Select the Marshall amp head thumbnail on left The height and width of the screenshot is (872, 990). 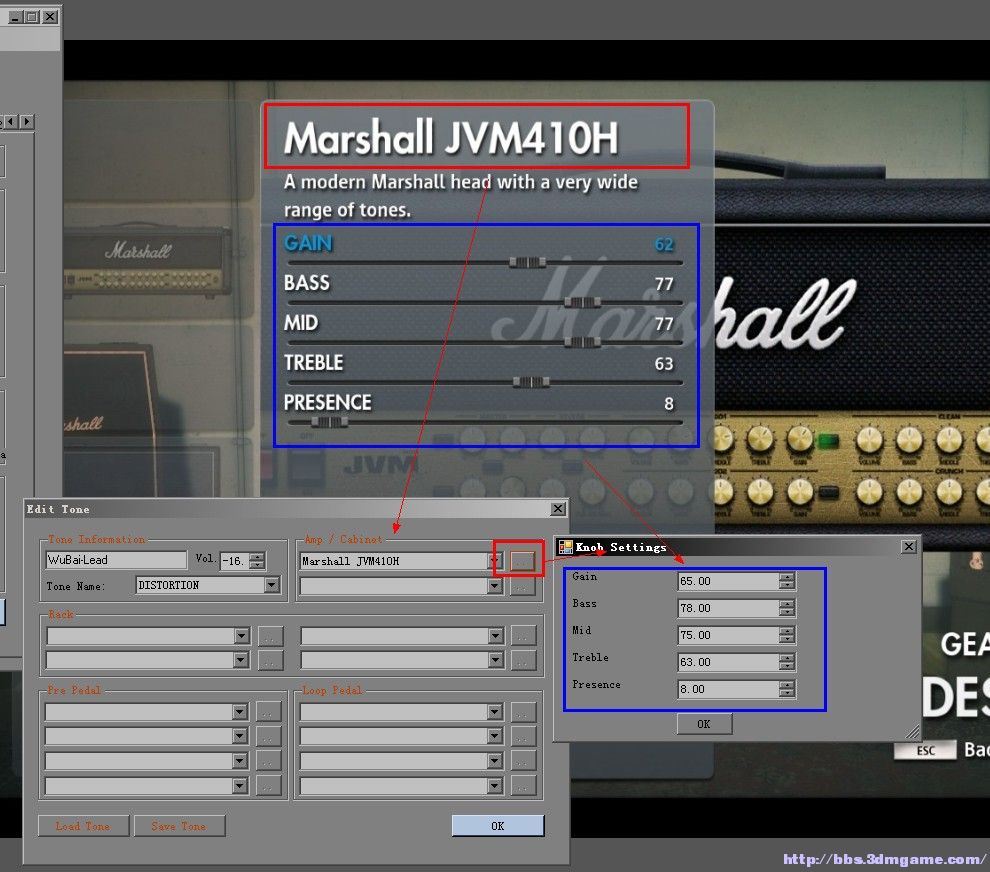tap(146, 262)
